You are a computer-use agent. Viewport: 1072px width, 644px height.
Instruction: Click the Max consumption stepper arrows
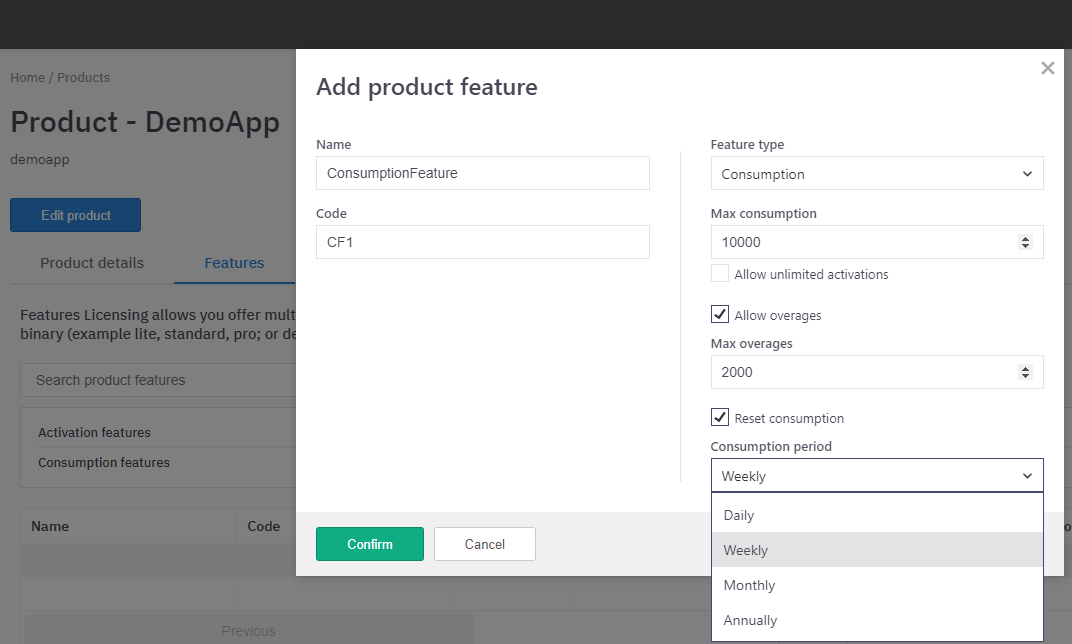(1024, 242)
